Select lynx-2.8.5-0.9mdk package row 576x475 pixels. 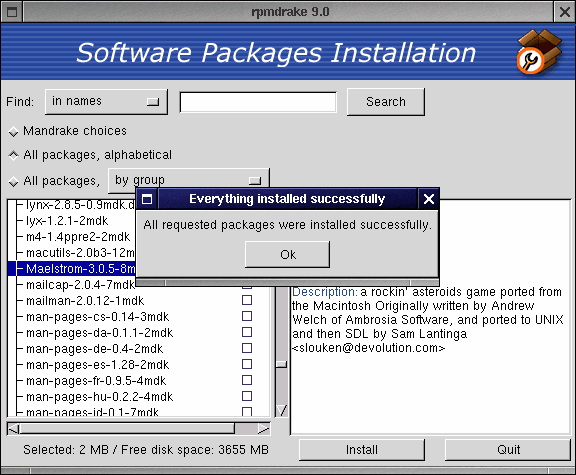pyautogui.click(x=80, y=205)
